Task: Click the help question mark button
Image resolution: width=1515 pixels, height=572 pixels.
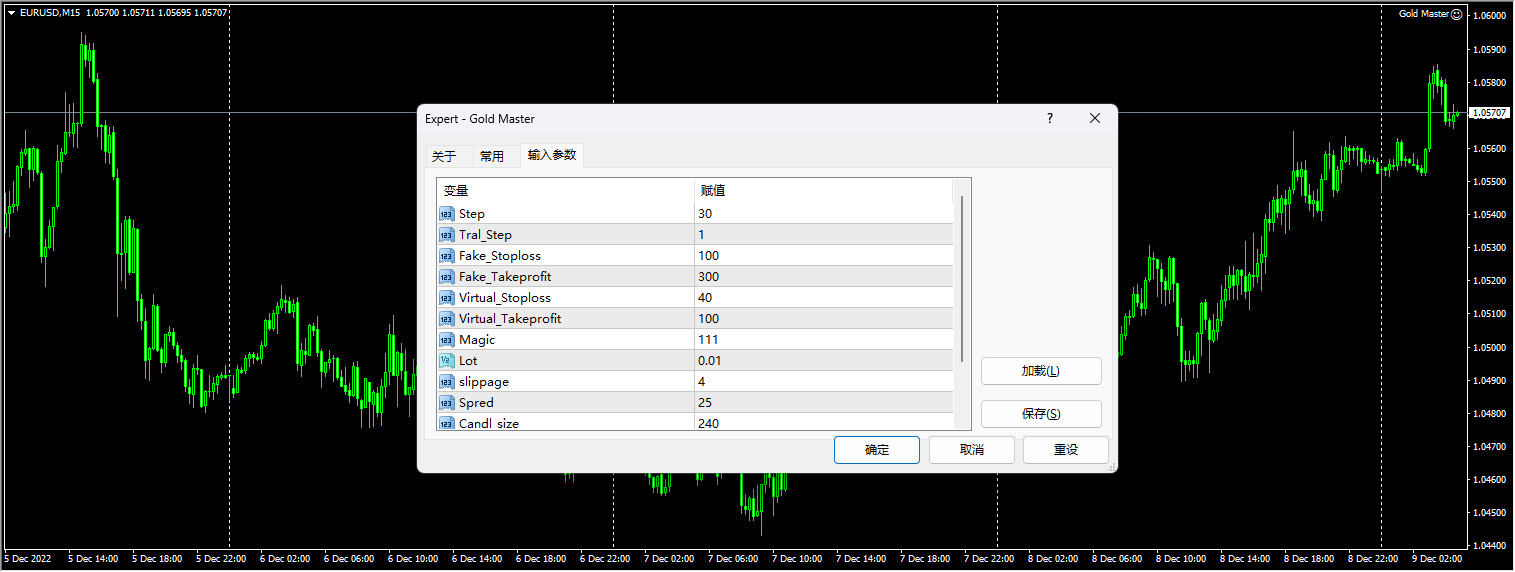Action: tap(1049, 118)
